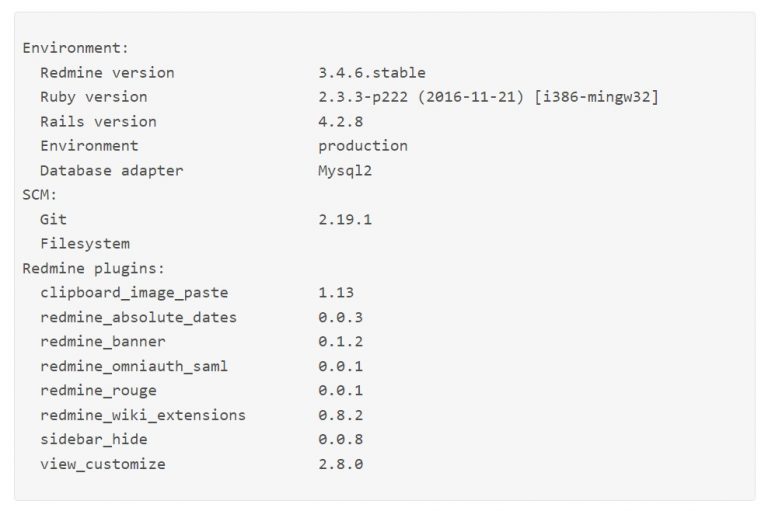Click the redmine_omniauth_saml plugin name

pos(134,366)
